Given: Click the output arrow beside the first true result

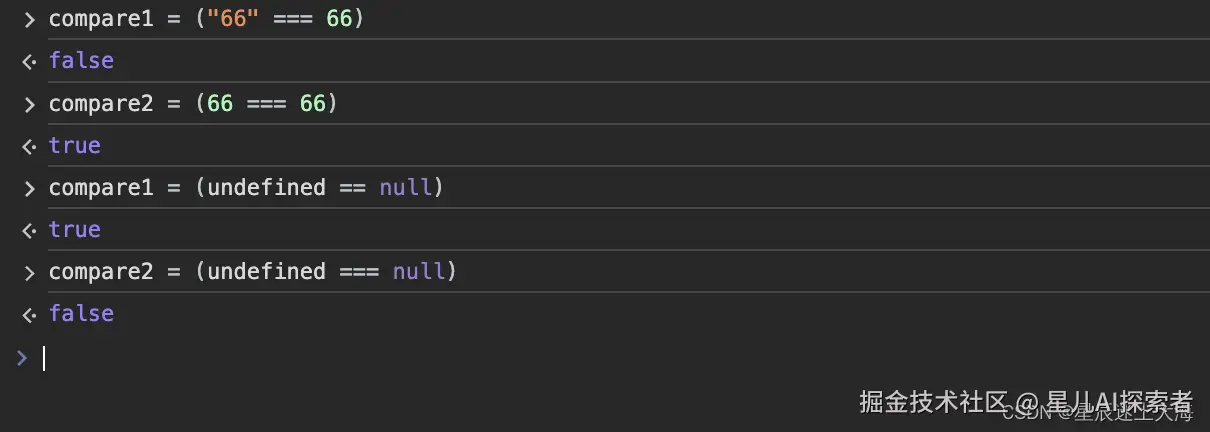Looking at the screenshot, I should (x=29, y=146).
